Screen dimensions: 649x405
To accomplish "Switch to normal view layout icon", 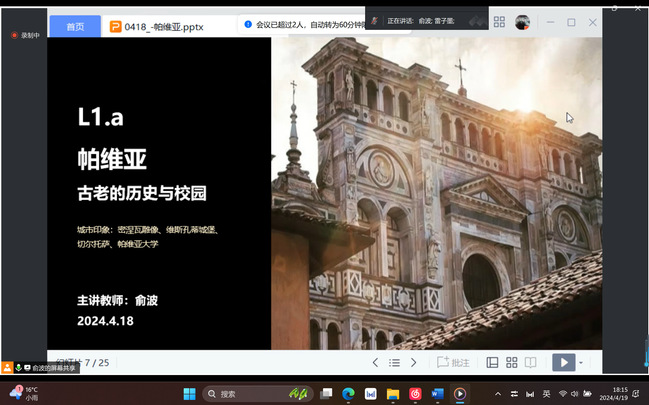I will pyautogui.click(x=492, y=362).
